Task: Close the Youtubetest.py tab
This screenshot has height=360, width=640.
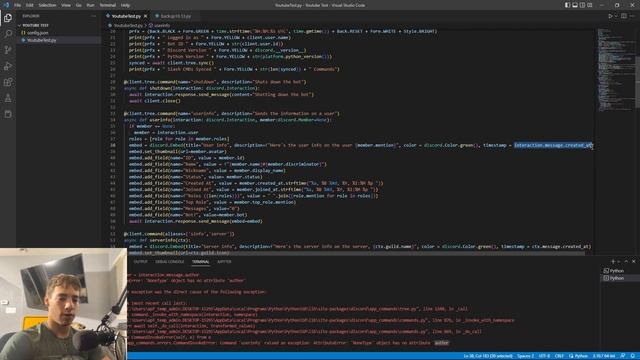Action: 145,16
